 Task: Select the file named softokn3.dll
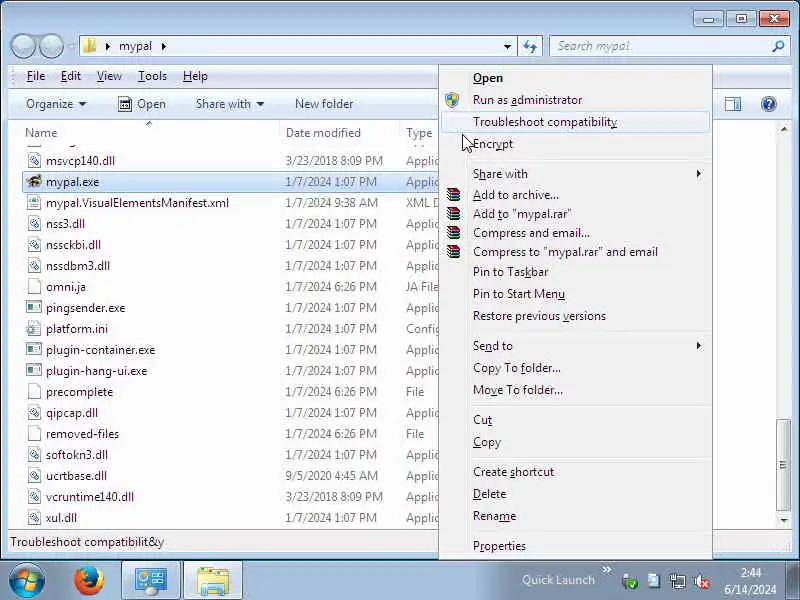pos(77,455)
